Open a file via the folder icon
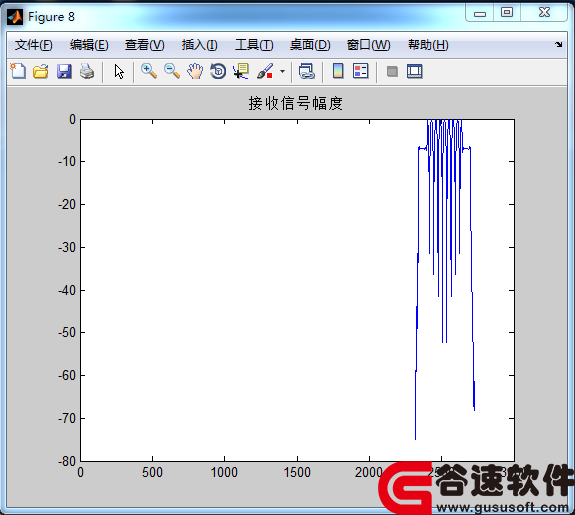Screen dimensions: 575x515 [x=41, y=71]
